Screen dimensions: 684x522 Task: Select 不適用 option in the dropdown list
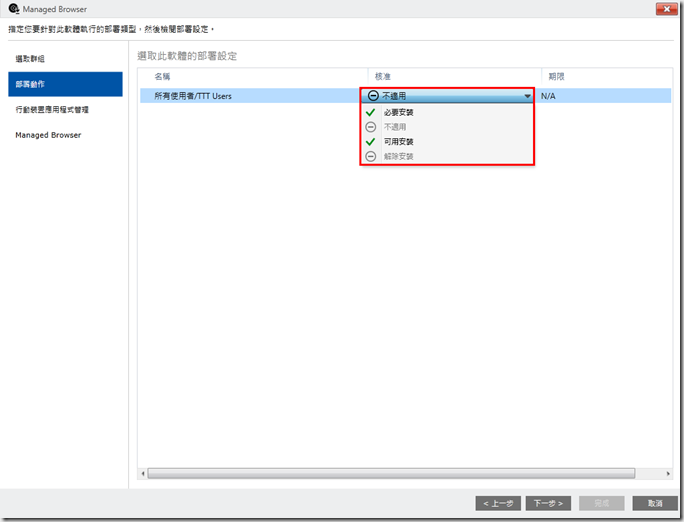396,127
